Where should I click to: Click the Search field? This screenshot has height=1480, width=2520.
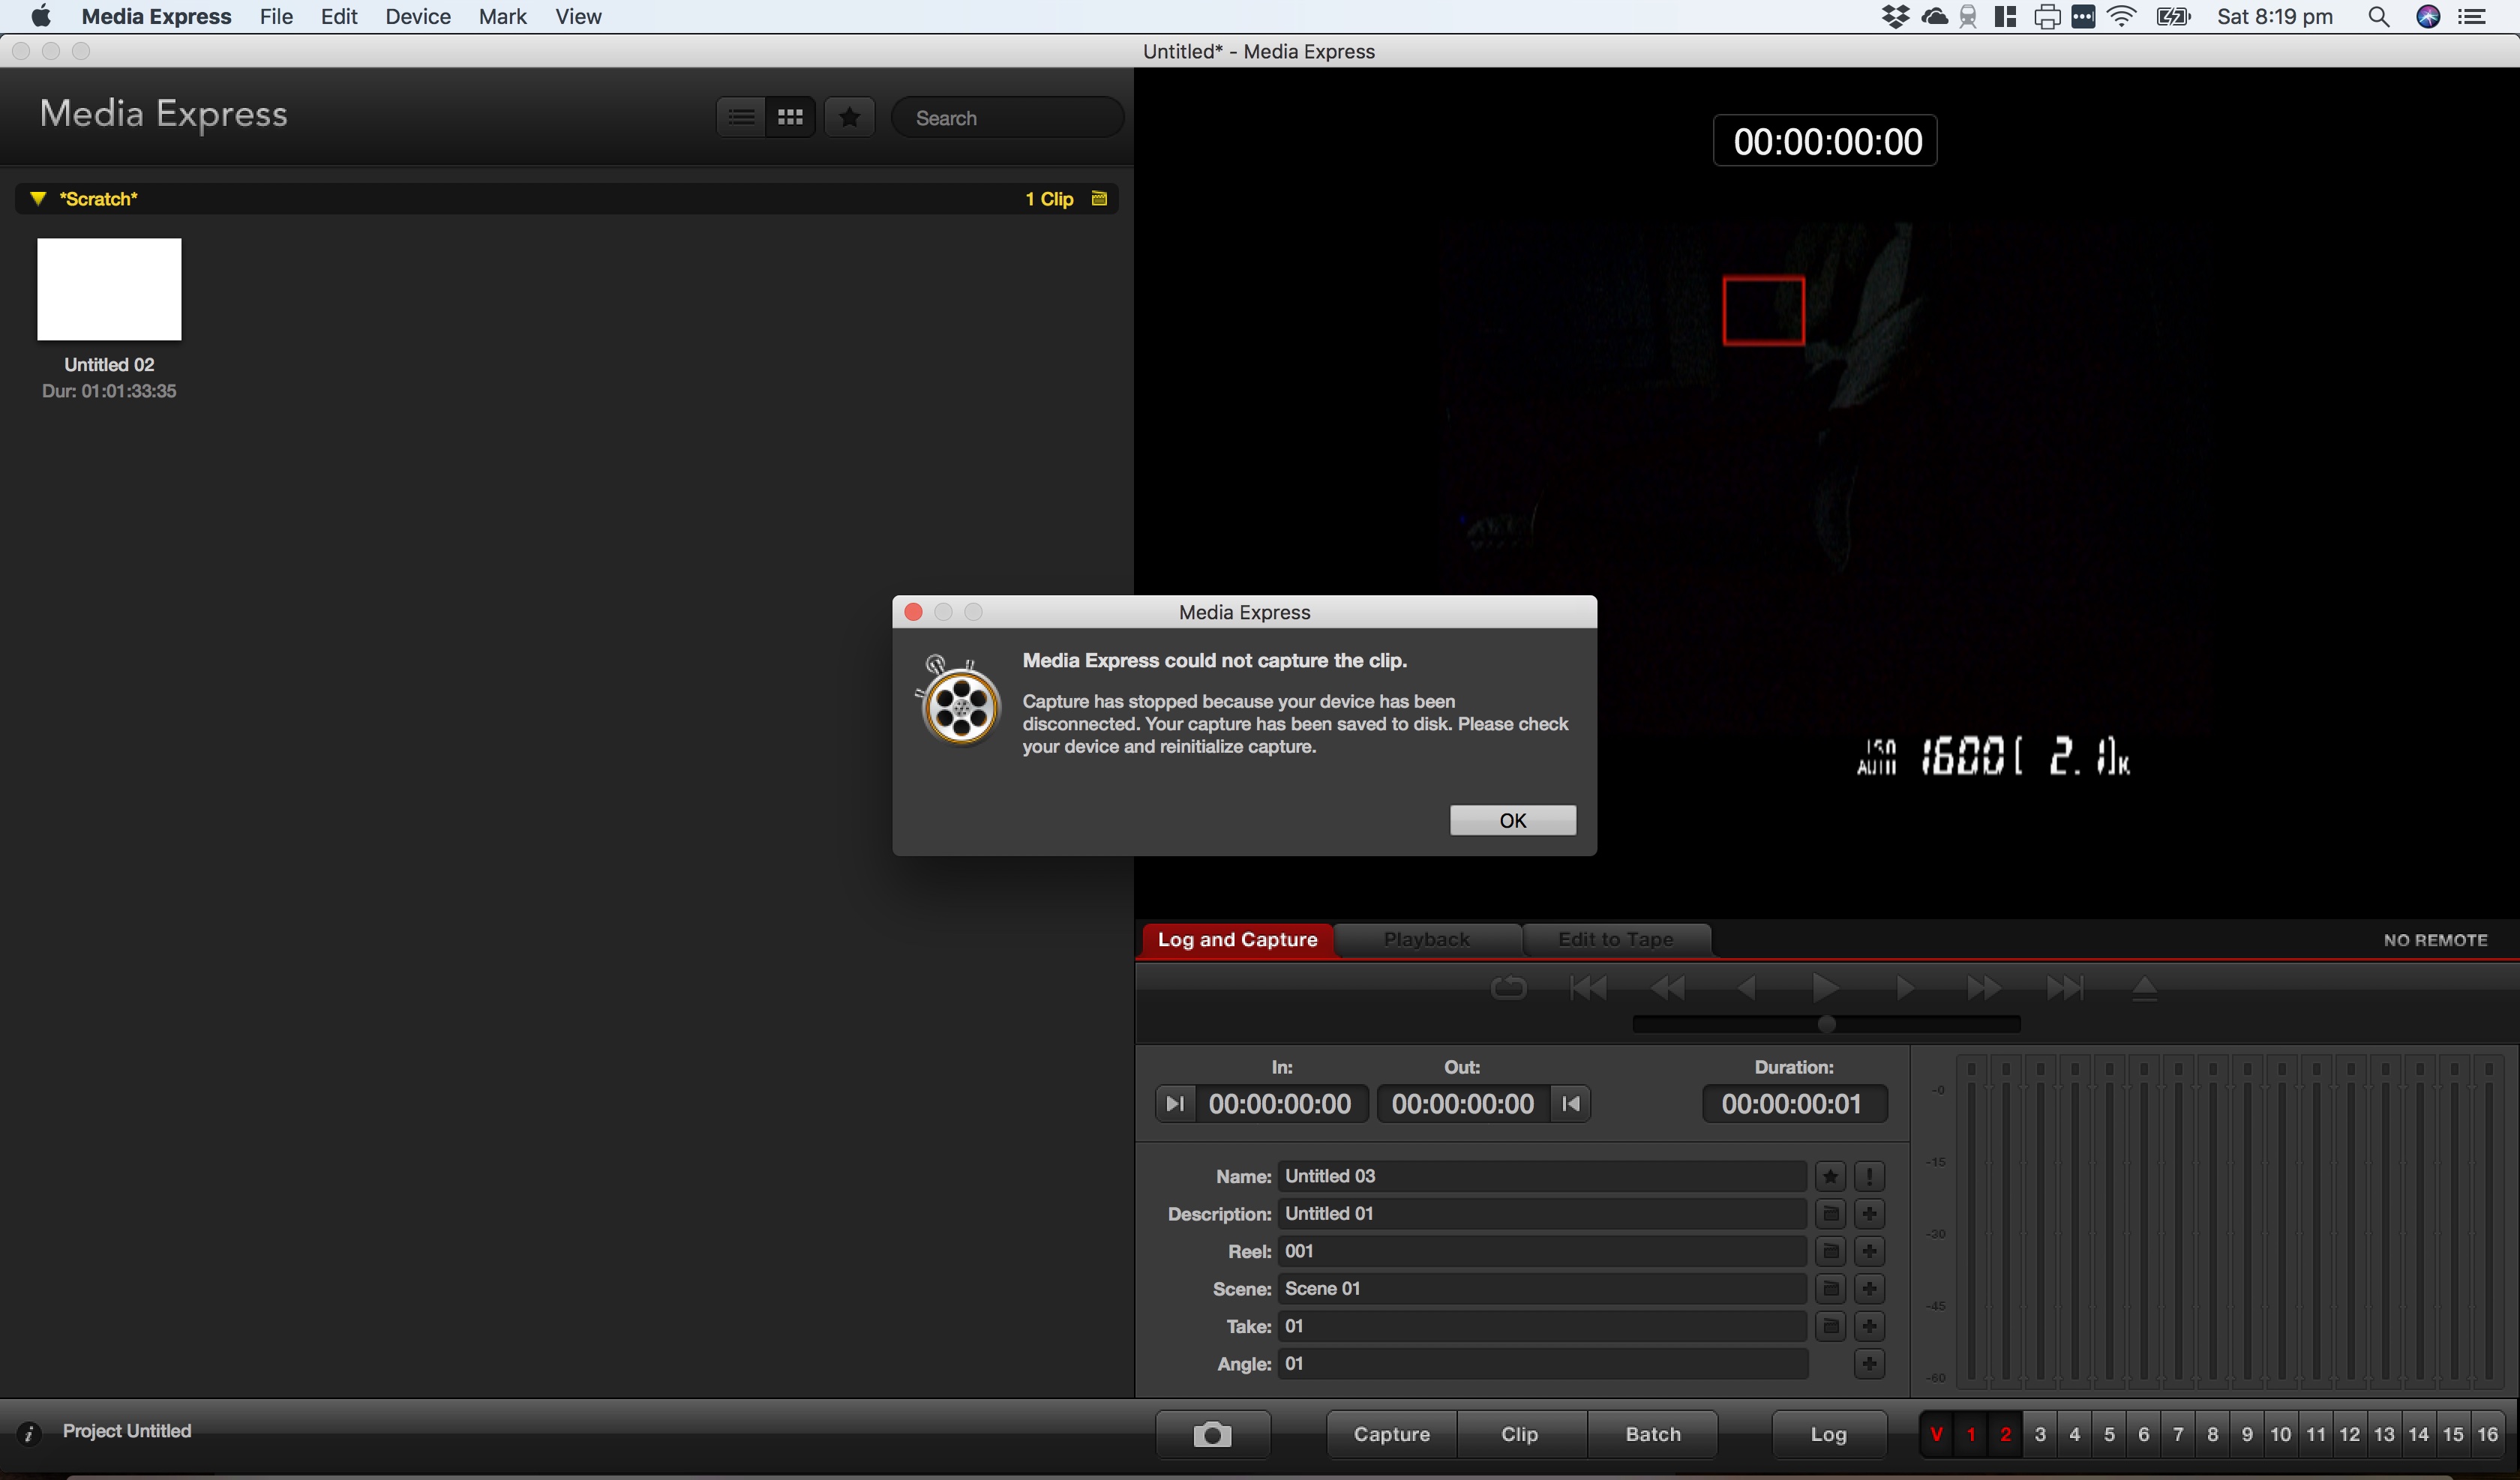(x=1007, y=118)
